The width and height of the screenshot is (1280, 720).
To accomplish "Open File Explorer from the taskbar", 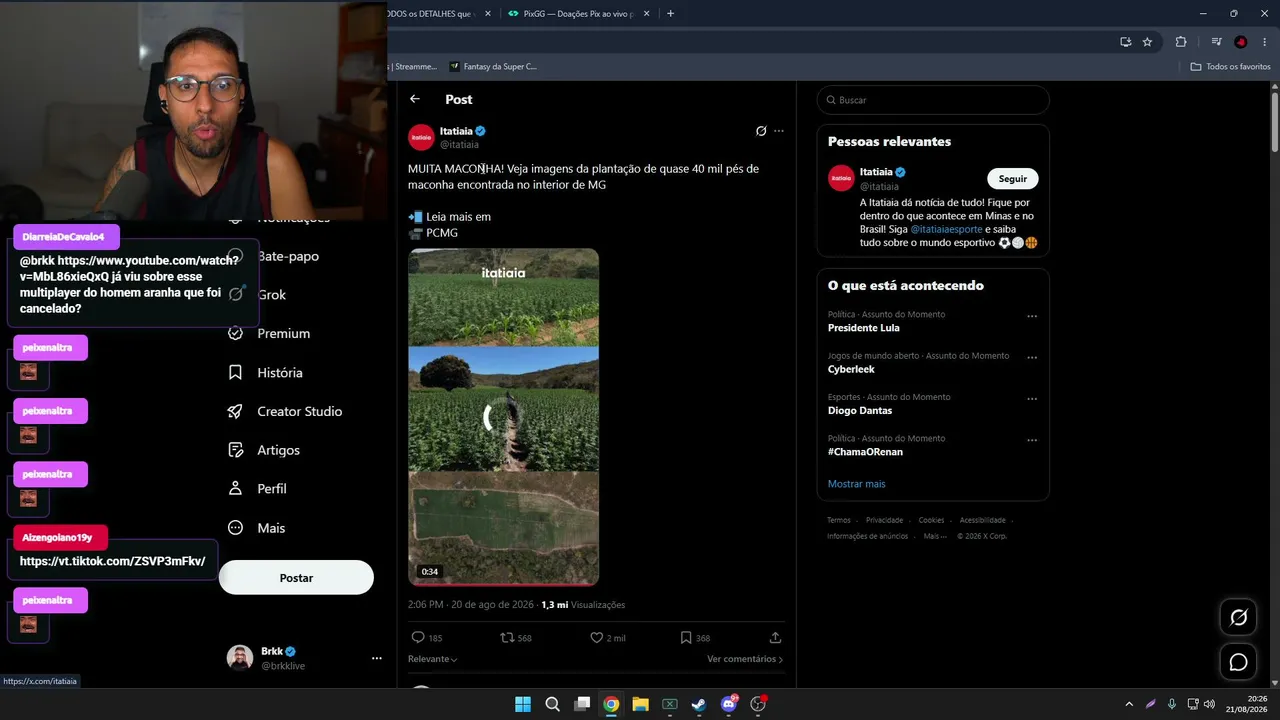I will [640, 704].
